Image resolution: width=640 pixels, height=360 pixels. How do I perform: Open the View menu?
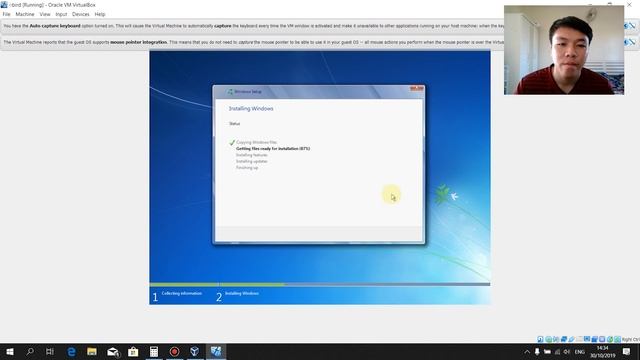pyautogui.click(x=45, y=14)
